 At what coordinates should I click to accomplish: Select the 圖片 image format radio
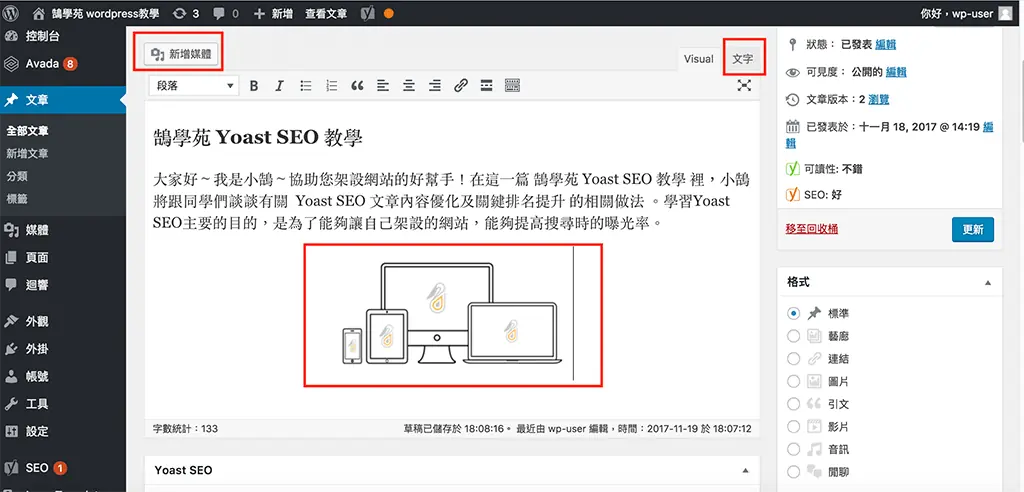793,381
